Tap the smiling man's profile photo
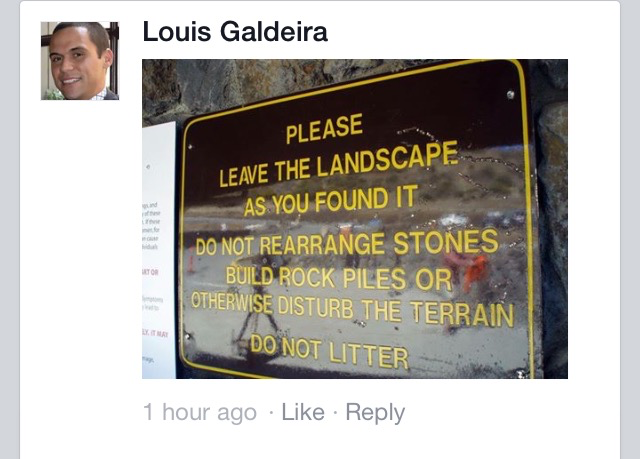640x459 pixels. pyautogui.click(x=80, y=61)
